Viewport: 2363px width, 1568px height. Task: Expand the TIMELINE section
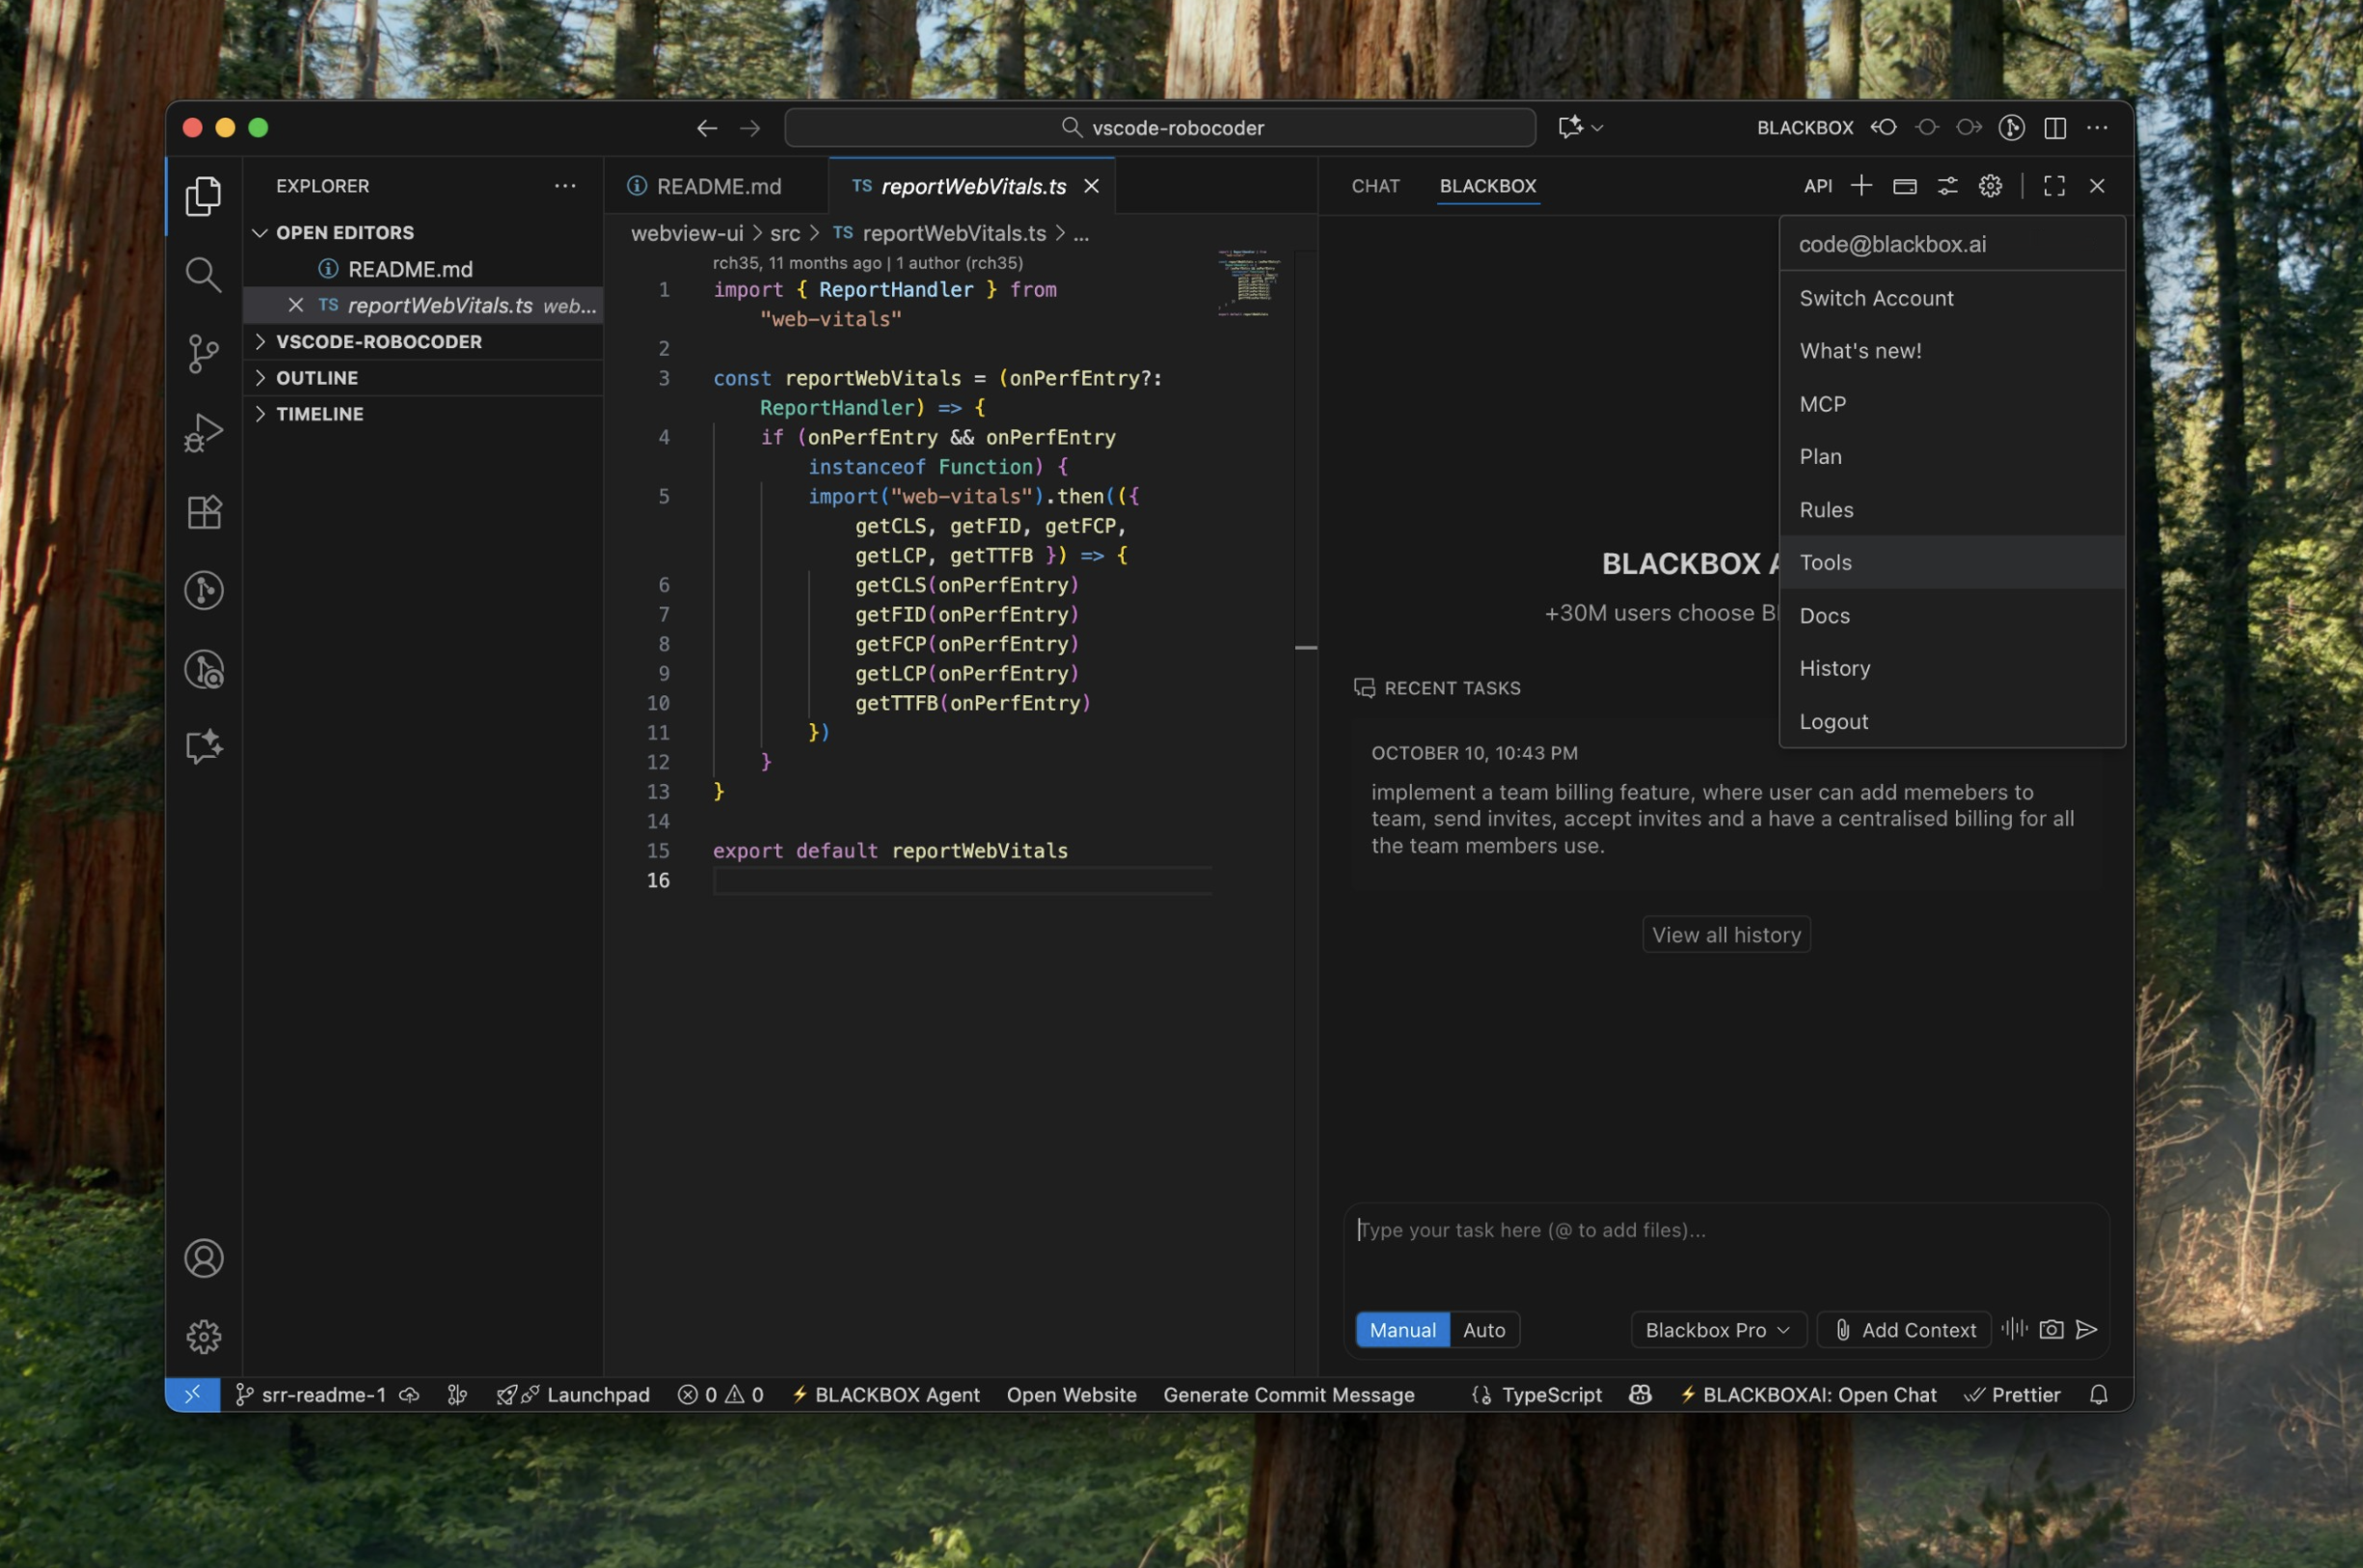[x=319, y=414]
